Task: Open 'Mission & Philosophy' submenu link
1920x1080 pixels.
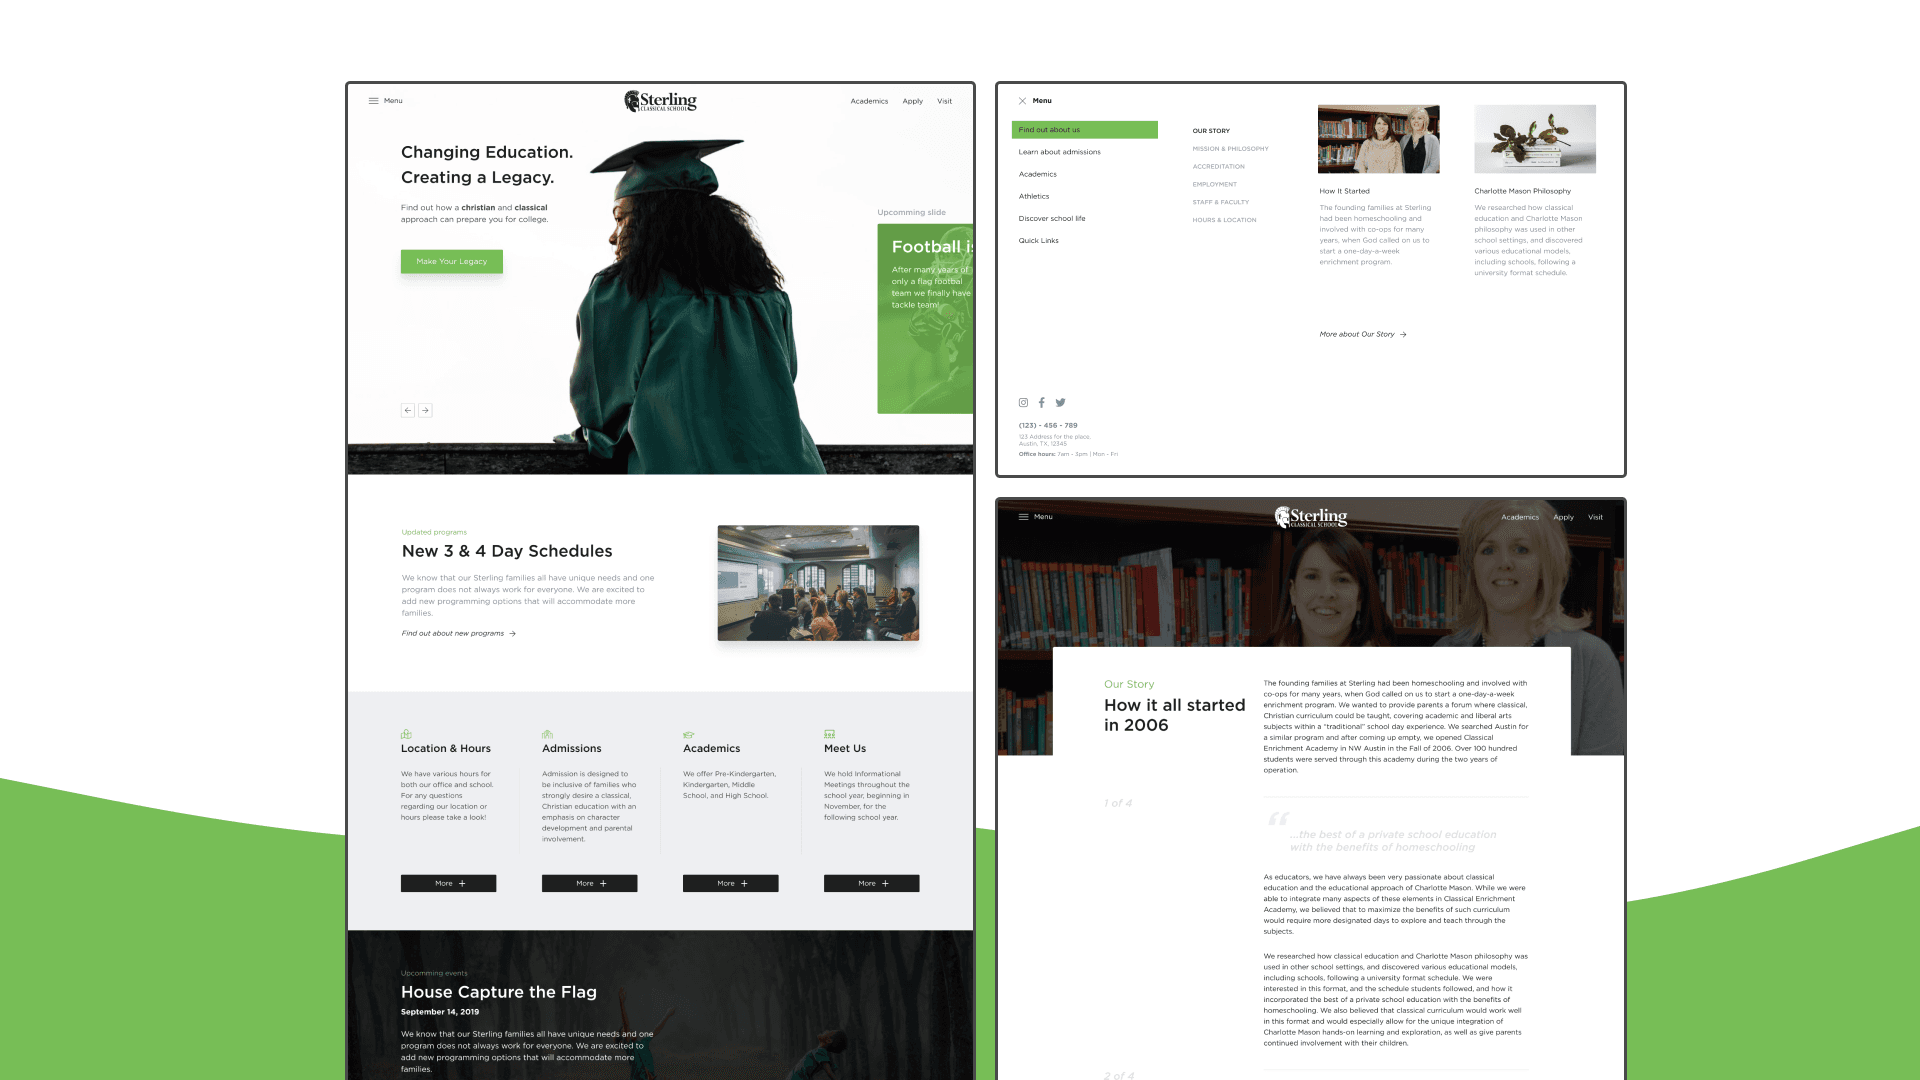Action: click(x=1230, y=149)
